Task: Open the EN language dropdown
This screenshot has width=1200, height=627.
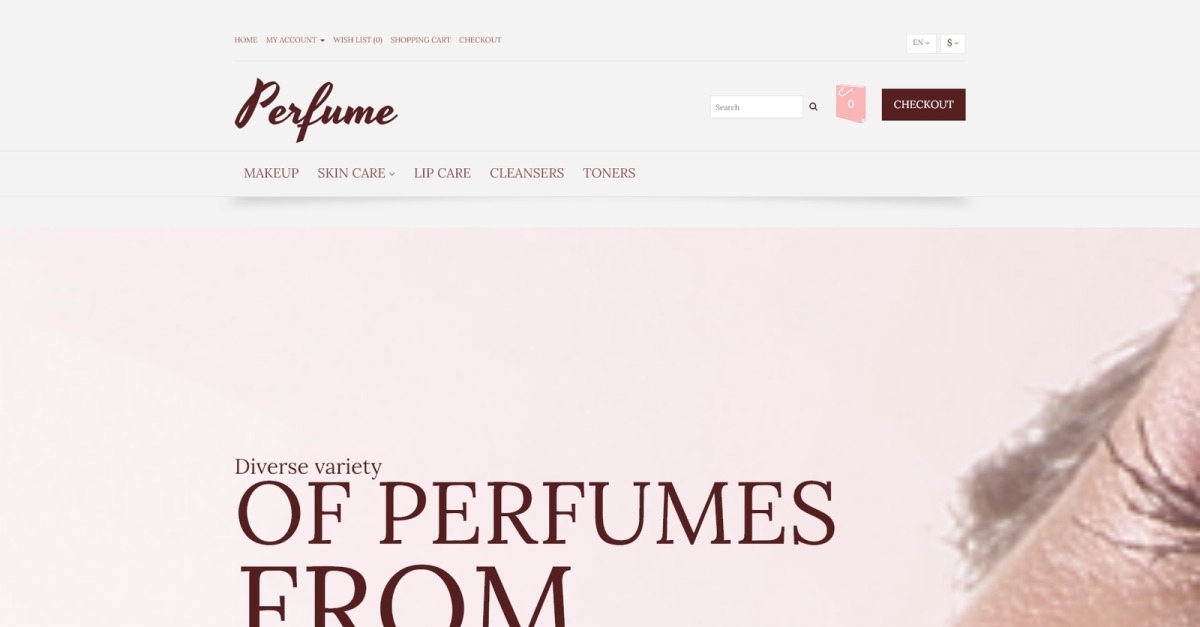Action: coord(921,43)
